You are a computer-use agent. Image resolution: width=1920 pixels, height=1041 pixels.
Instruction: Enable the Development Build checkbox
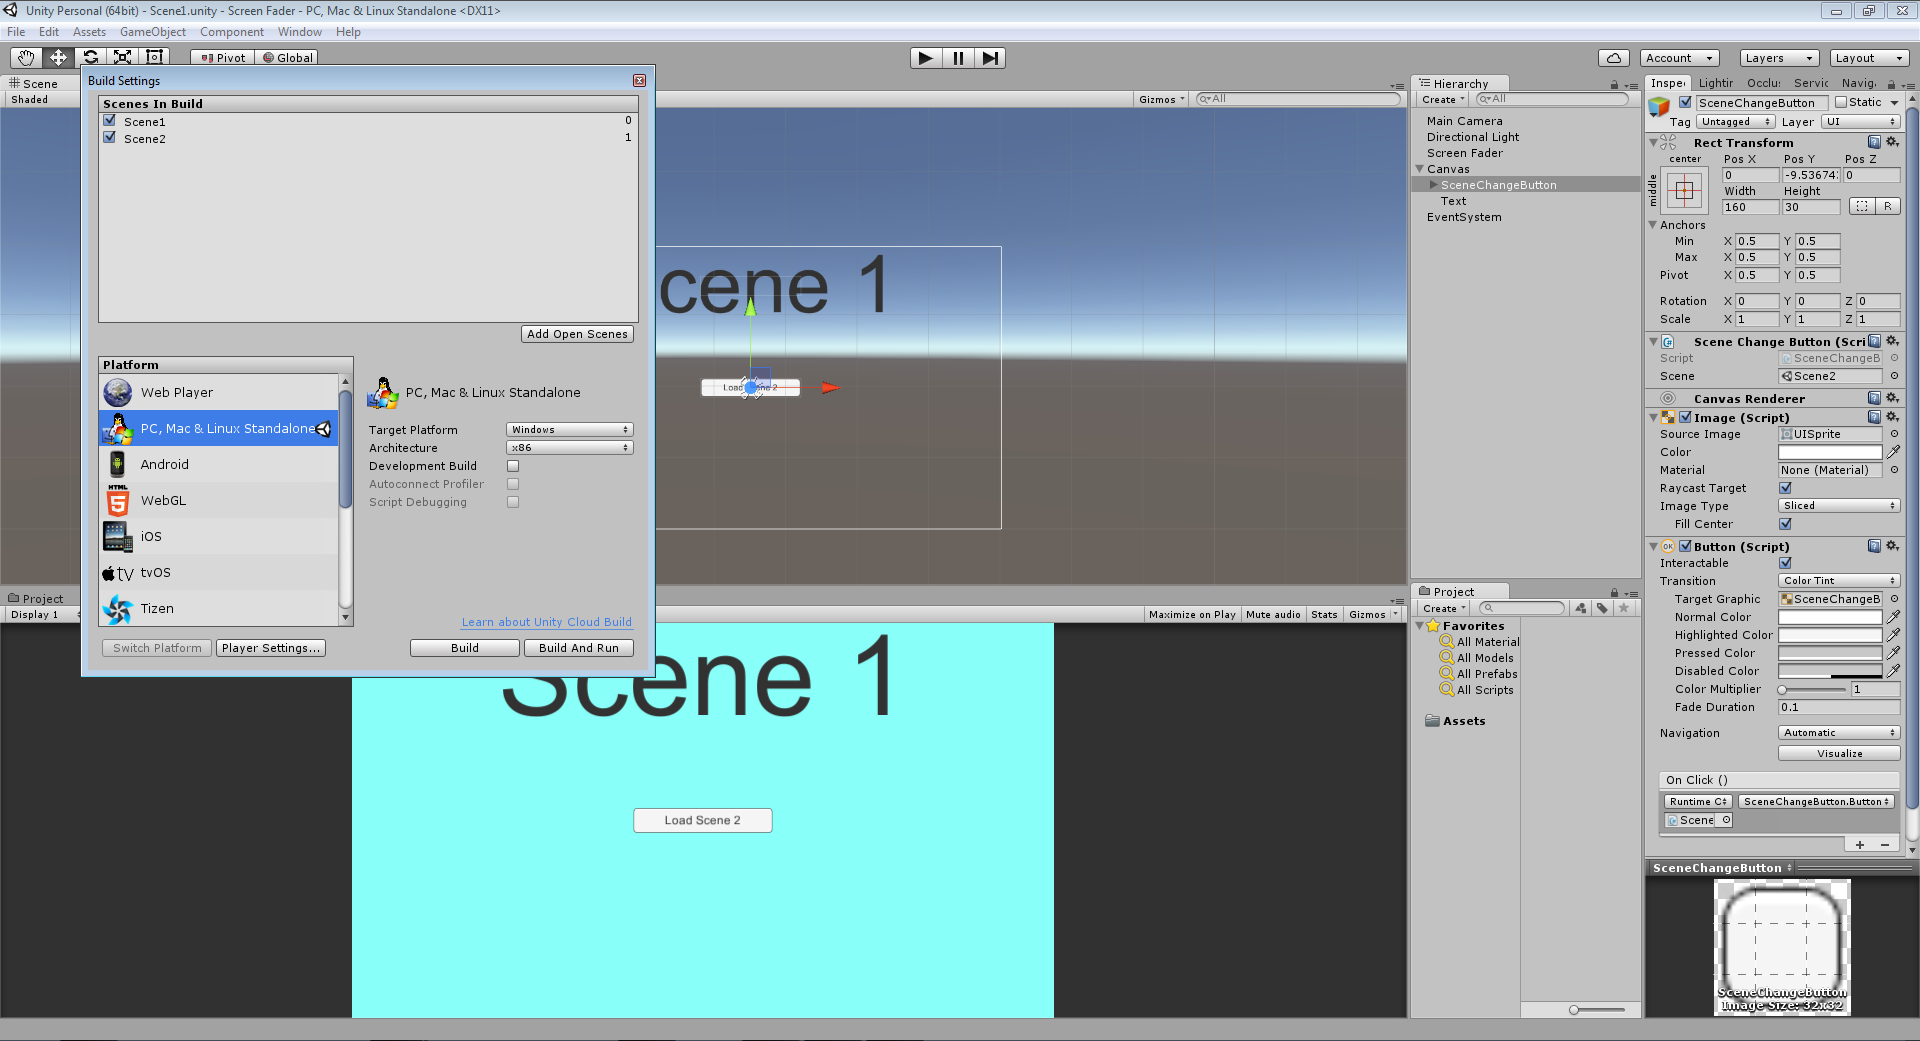[x=513, y=466]
